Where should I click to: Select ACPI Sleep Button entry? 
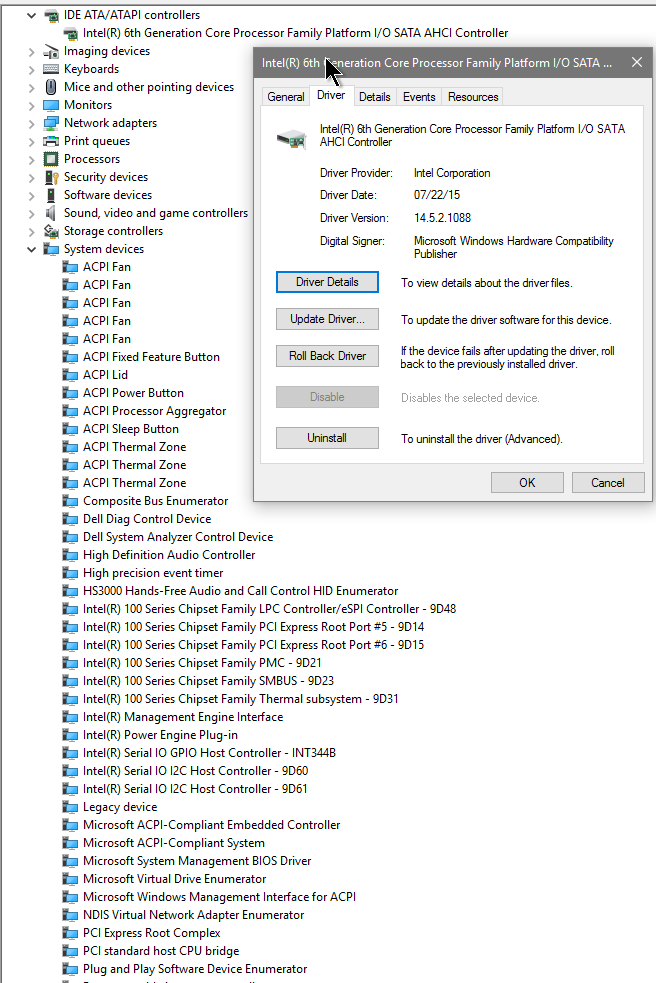130,429
